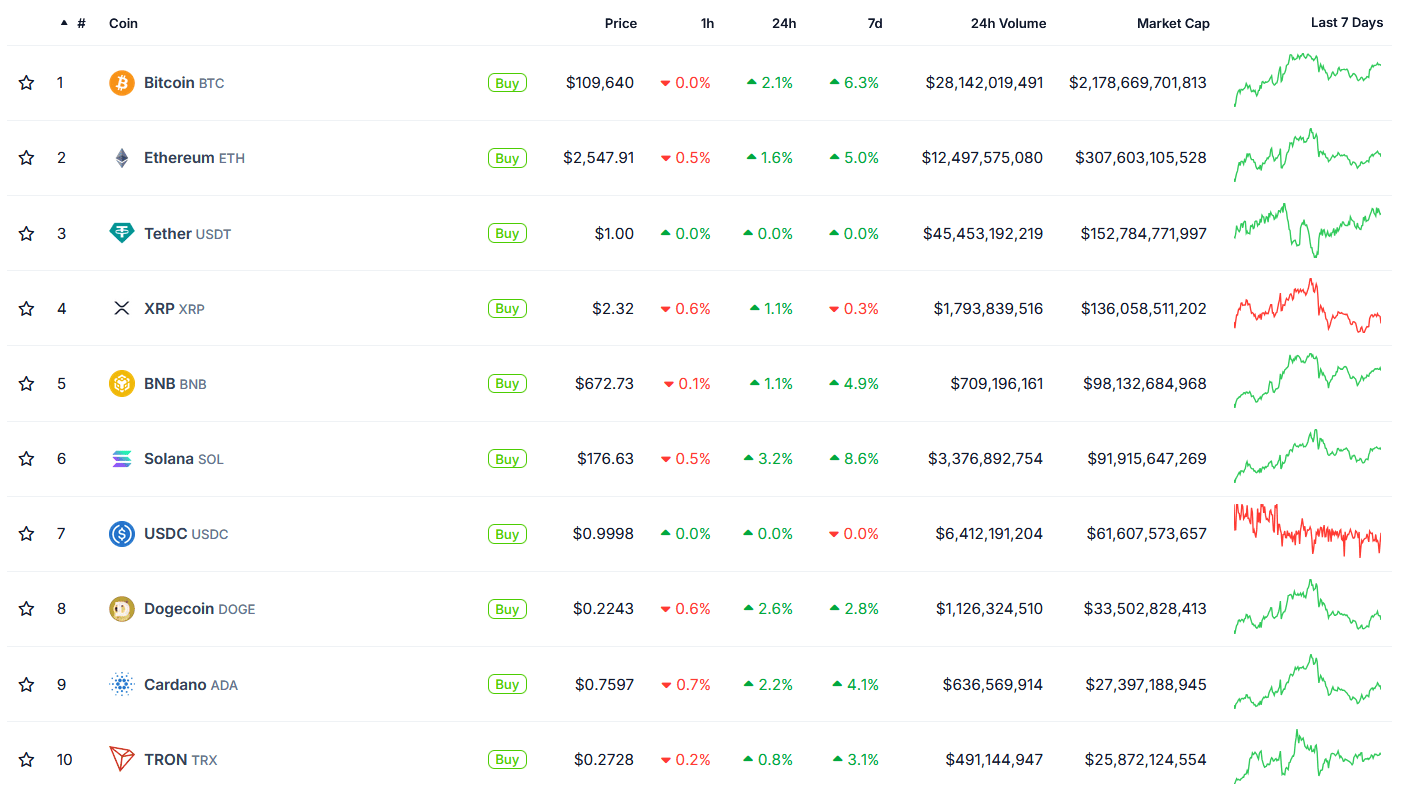Click the Buy button for Ethereum
Image resolution: width=1409 pixels, height=793 pixels.
pos(507,158)
